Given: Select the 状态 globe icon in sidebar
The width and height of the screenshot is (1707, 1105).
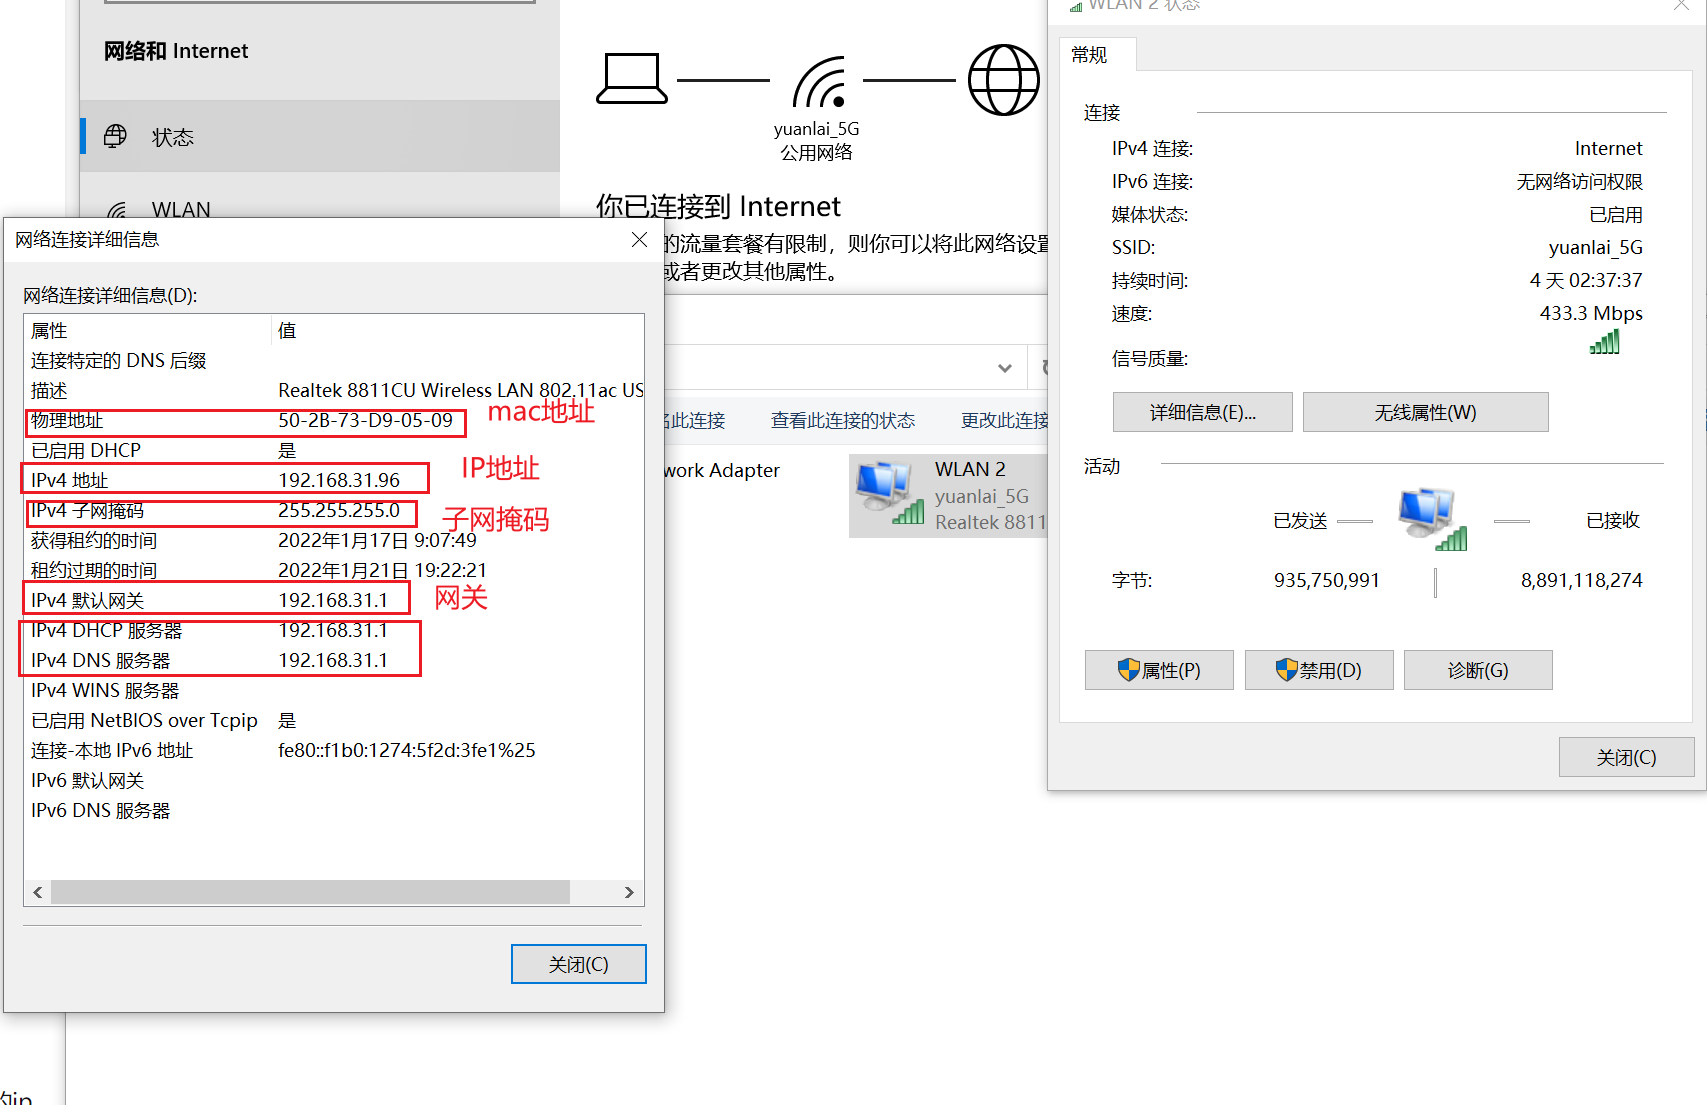Looking at the screenshot, I should pyautogui.click(x=116, y=136).
